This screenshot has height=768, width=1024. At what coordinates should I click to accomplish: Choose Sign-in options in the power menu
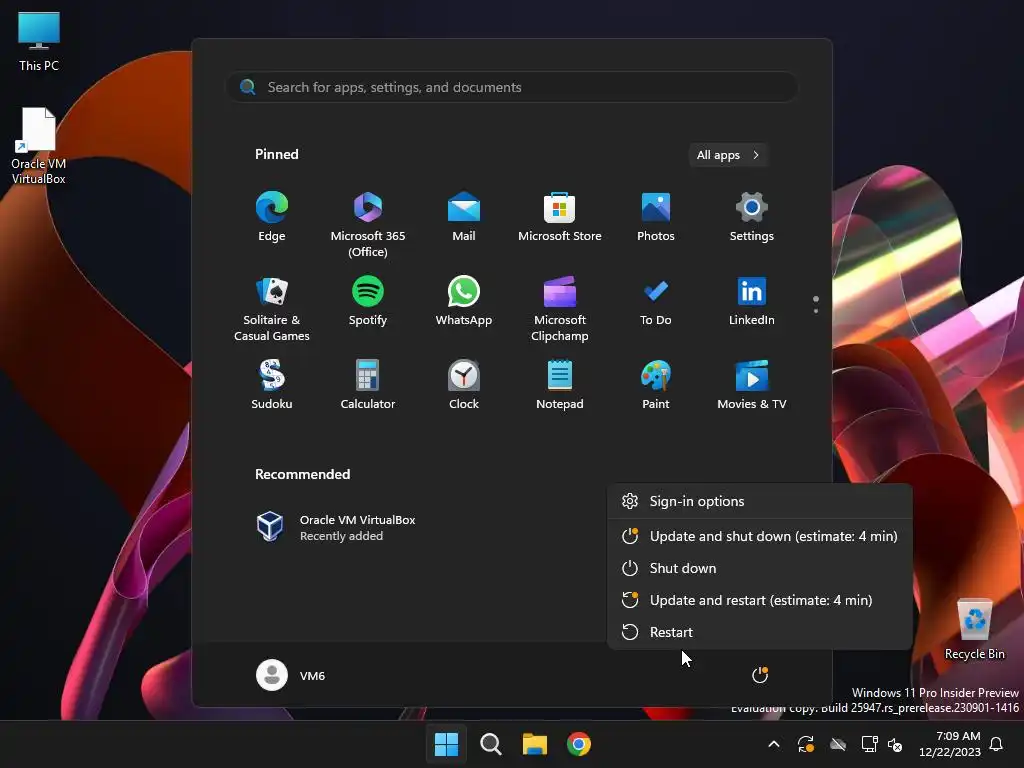coord(760,501)
